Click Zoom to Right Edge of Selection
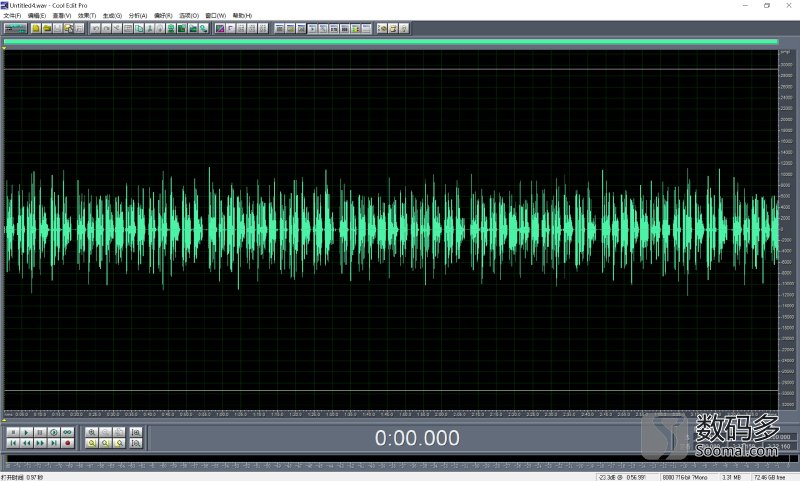 119,443
